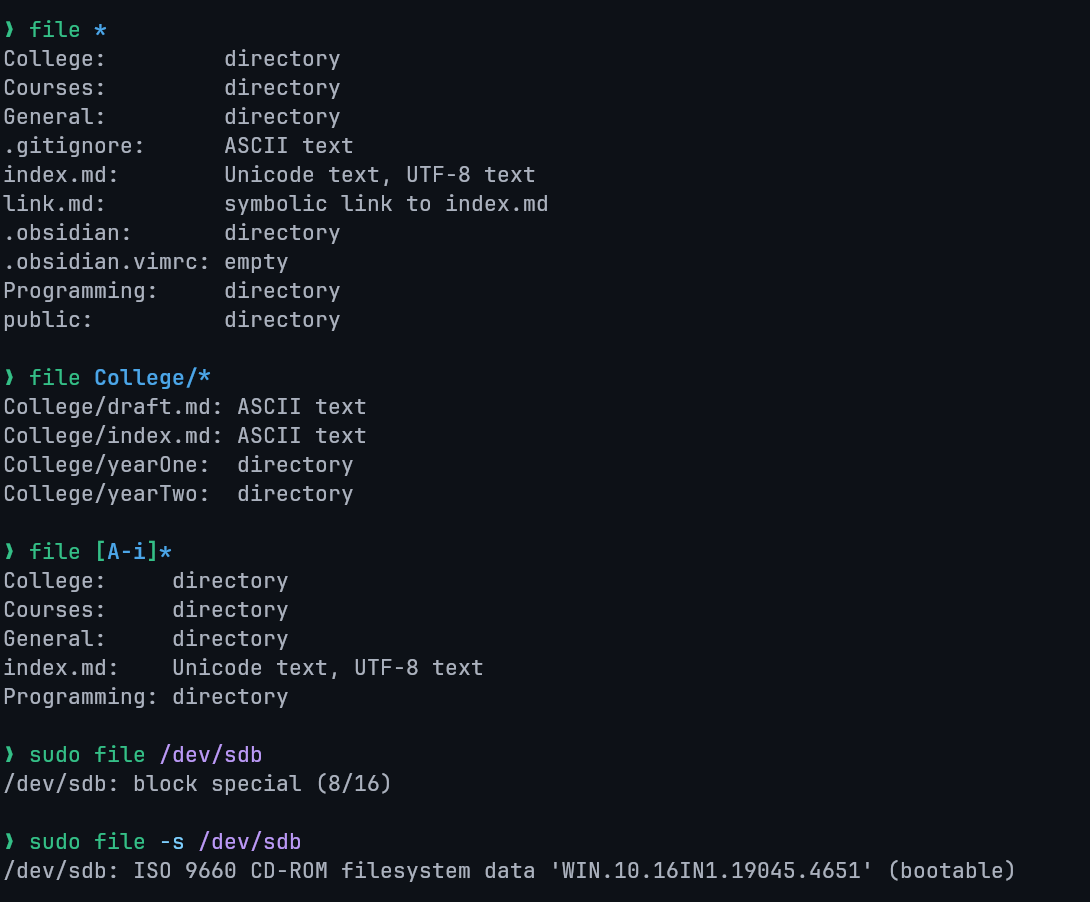
Task: Click the "College/yearTwo:" directory entry
Action: (x=106, y=494)
